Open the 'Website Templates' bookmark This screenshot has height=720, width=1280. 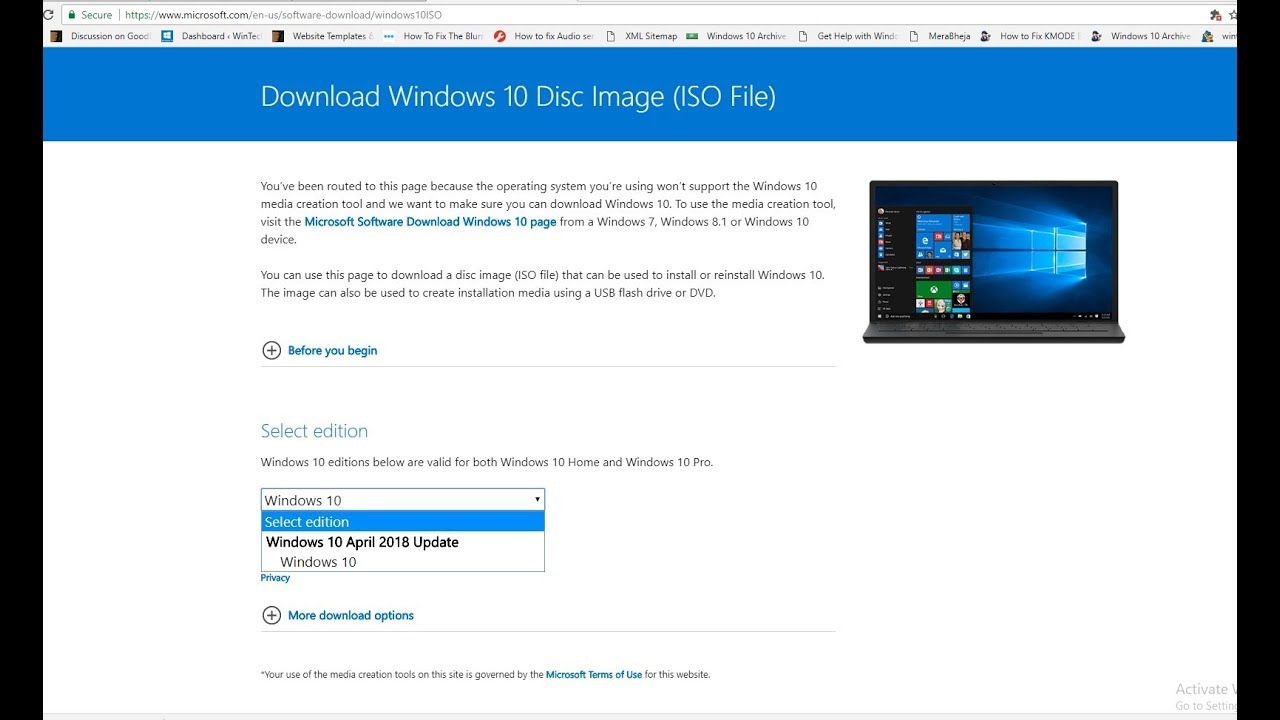click(x=323, y=36)
